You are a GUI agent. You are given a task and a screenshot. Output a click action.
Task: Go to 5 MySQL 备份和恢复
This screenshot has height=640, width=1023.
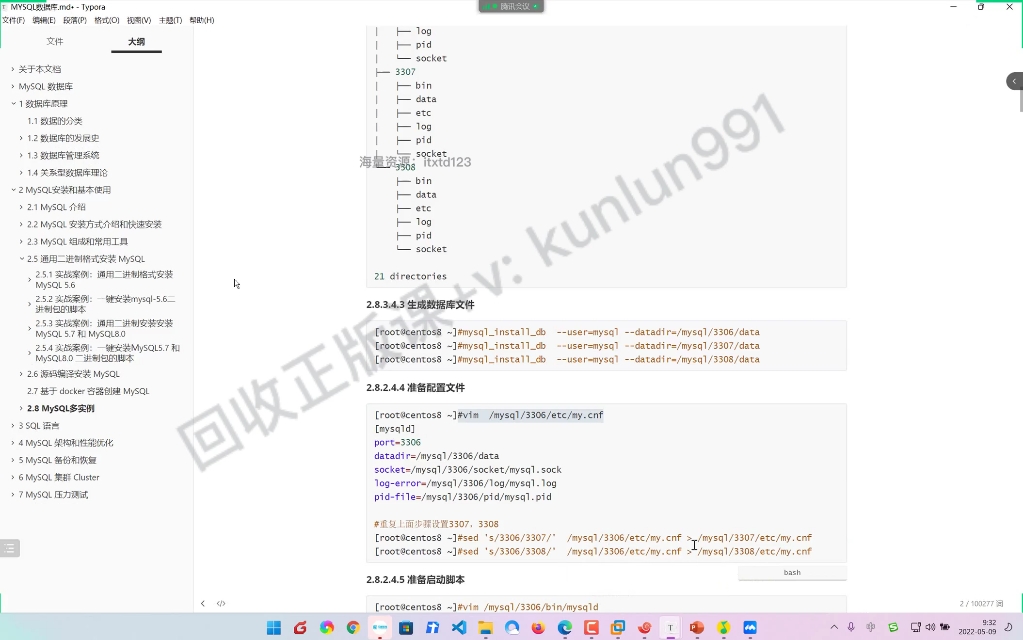tap(57, 460)
